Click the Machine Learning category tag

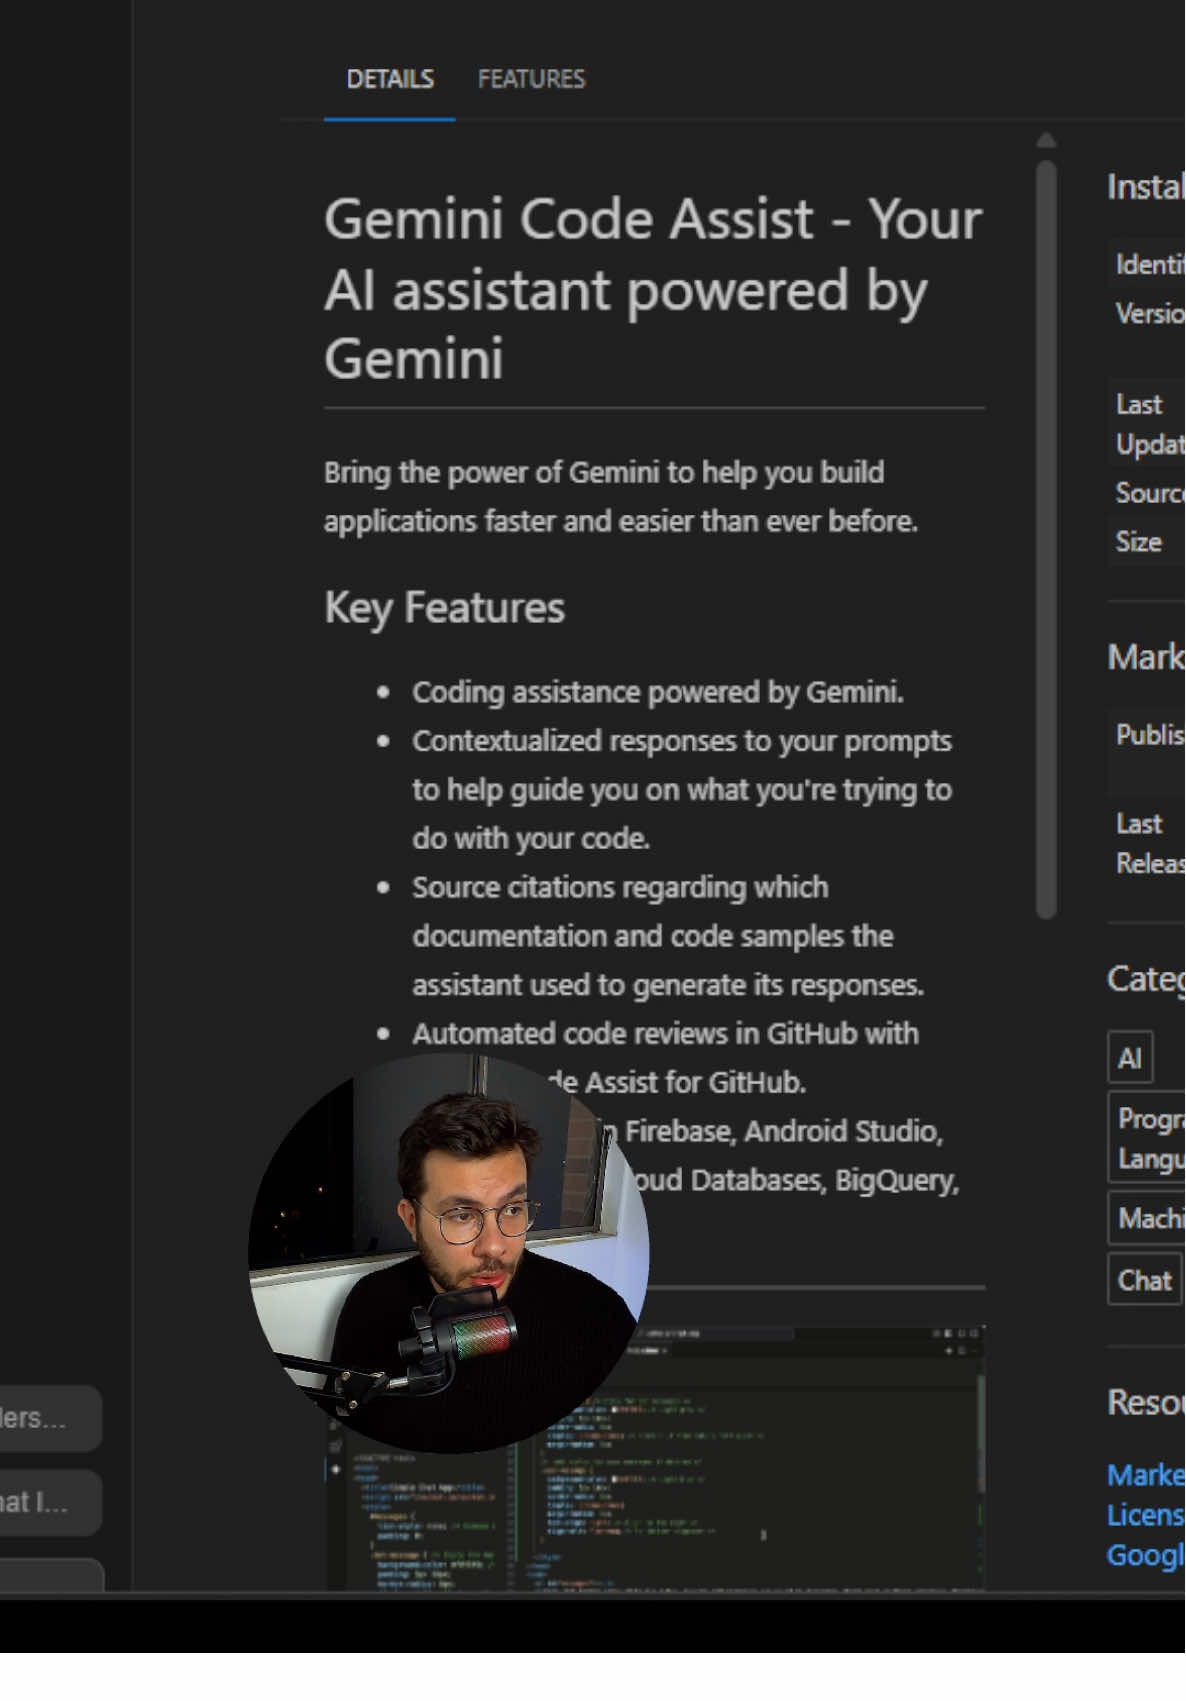tap(1147, 1218)
